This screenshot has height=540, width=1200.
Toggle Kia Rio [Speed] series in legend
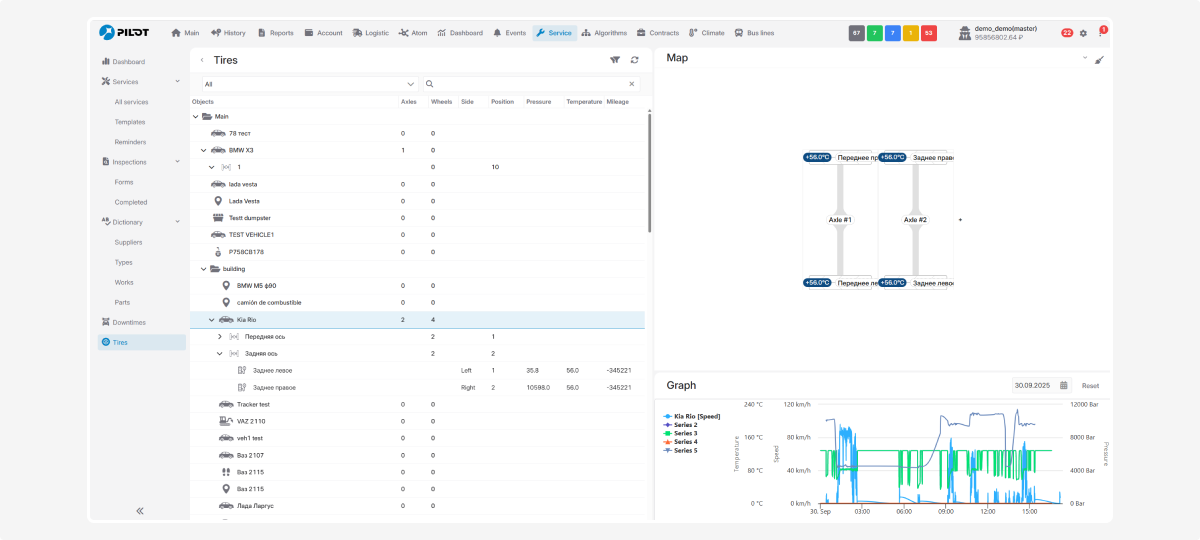(x=696, y=415)
